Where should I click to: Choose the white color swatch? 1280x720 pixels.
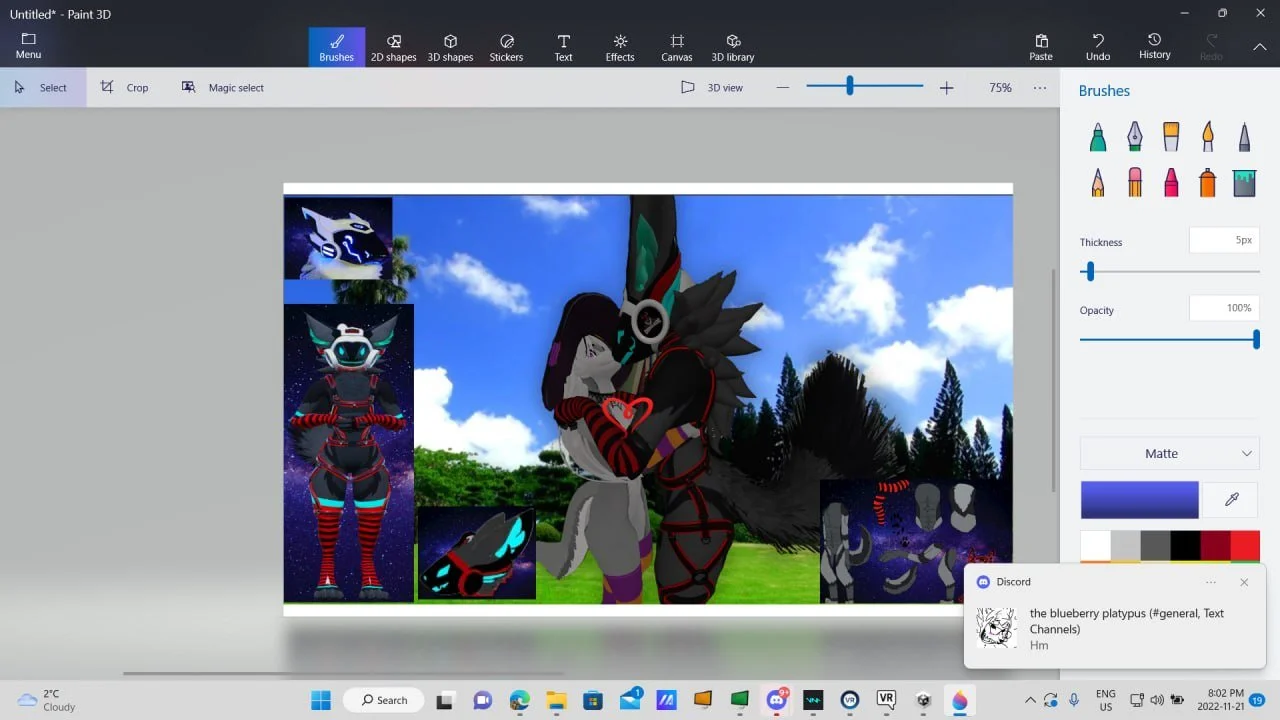pos(1096,546)
